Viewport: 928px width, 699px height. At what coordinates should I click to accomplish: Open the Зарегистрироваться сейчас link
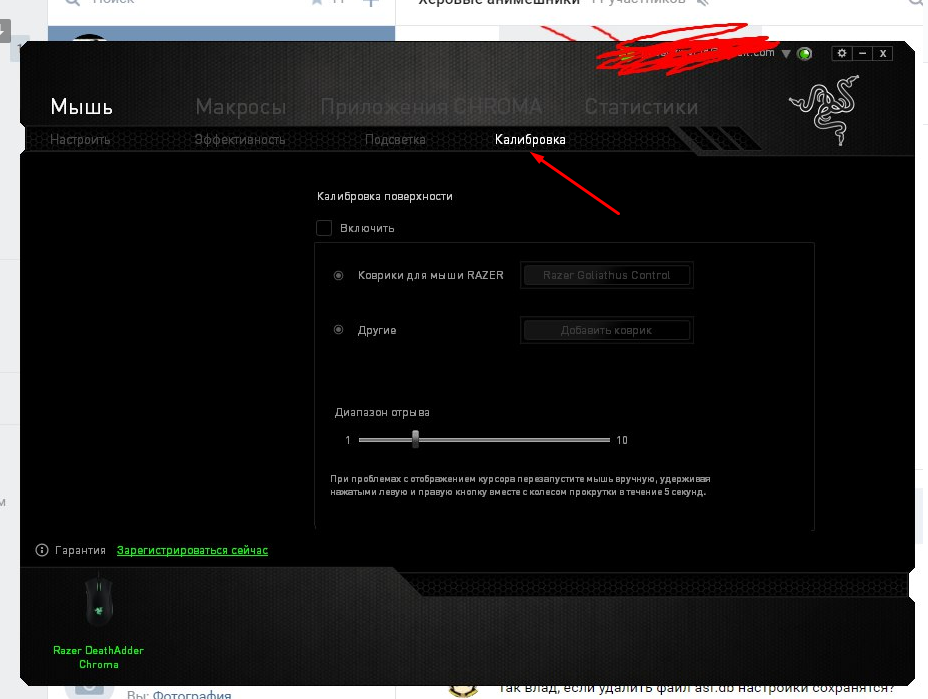click(192, 550)
